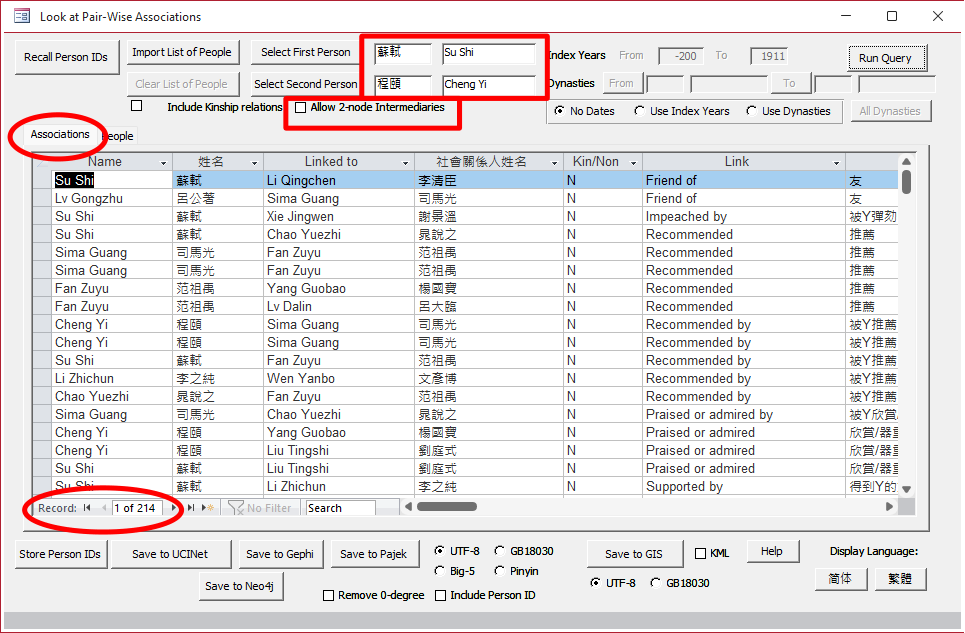Create new blank record icon
The width and height of the screenshot is (965, 633).
[x=208, y=508]
